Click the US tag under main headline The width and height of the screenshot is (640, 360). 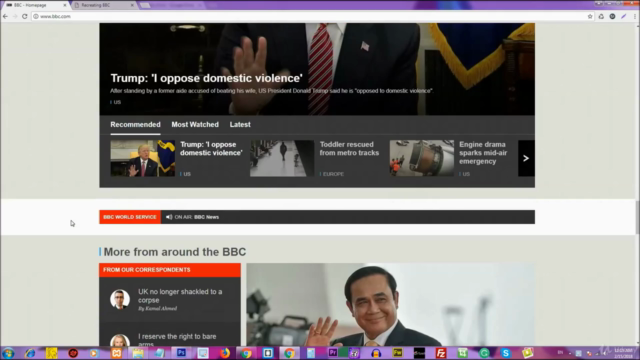tap(117, 102)
